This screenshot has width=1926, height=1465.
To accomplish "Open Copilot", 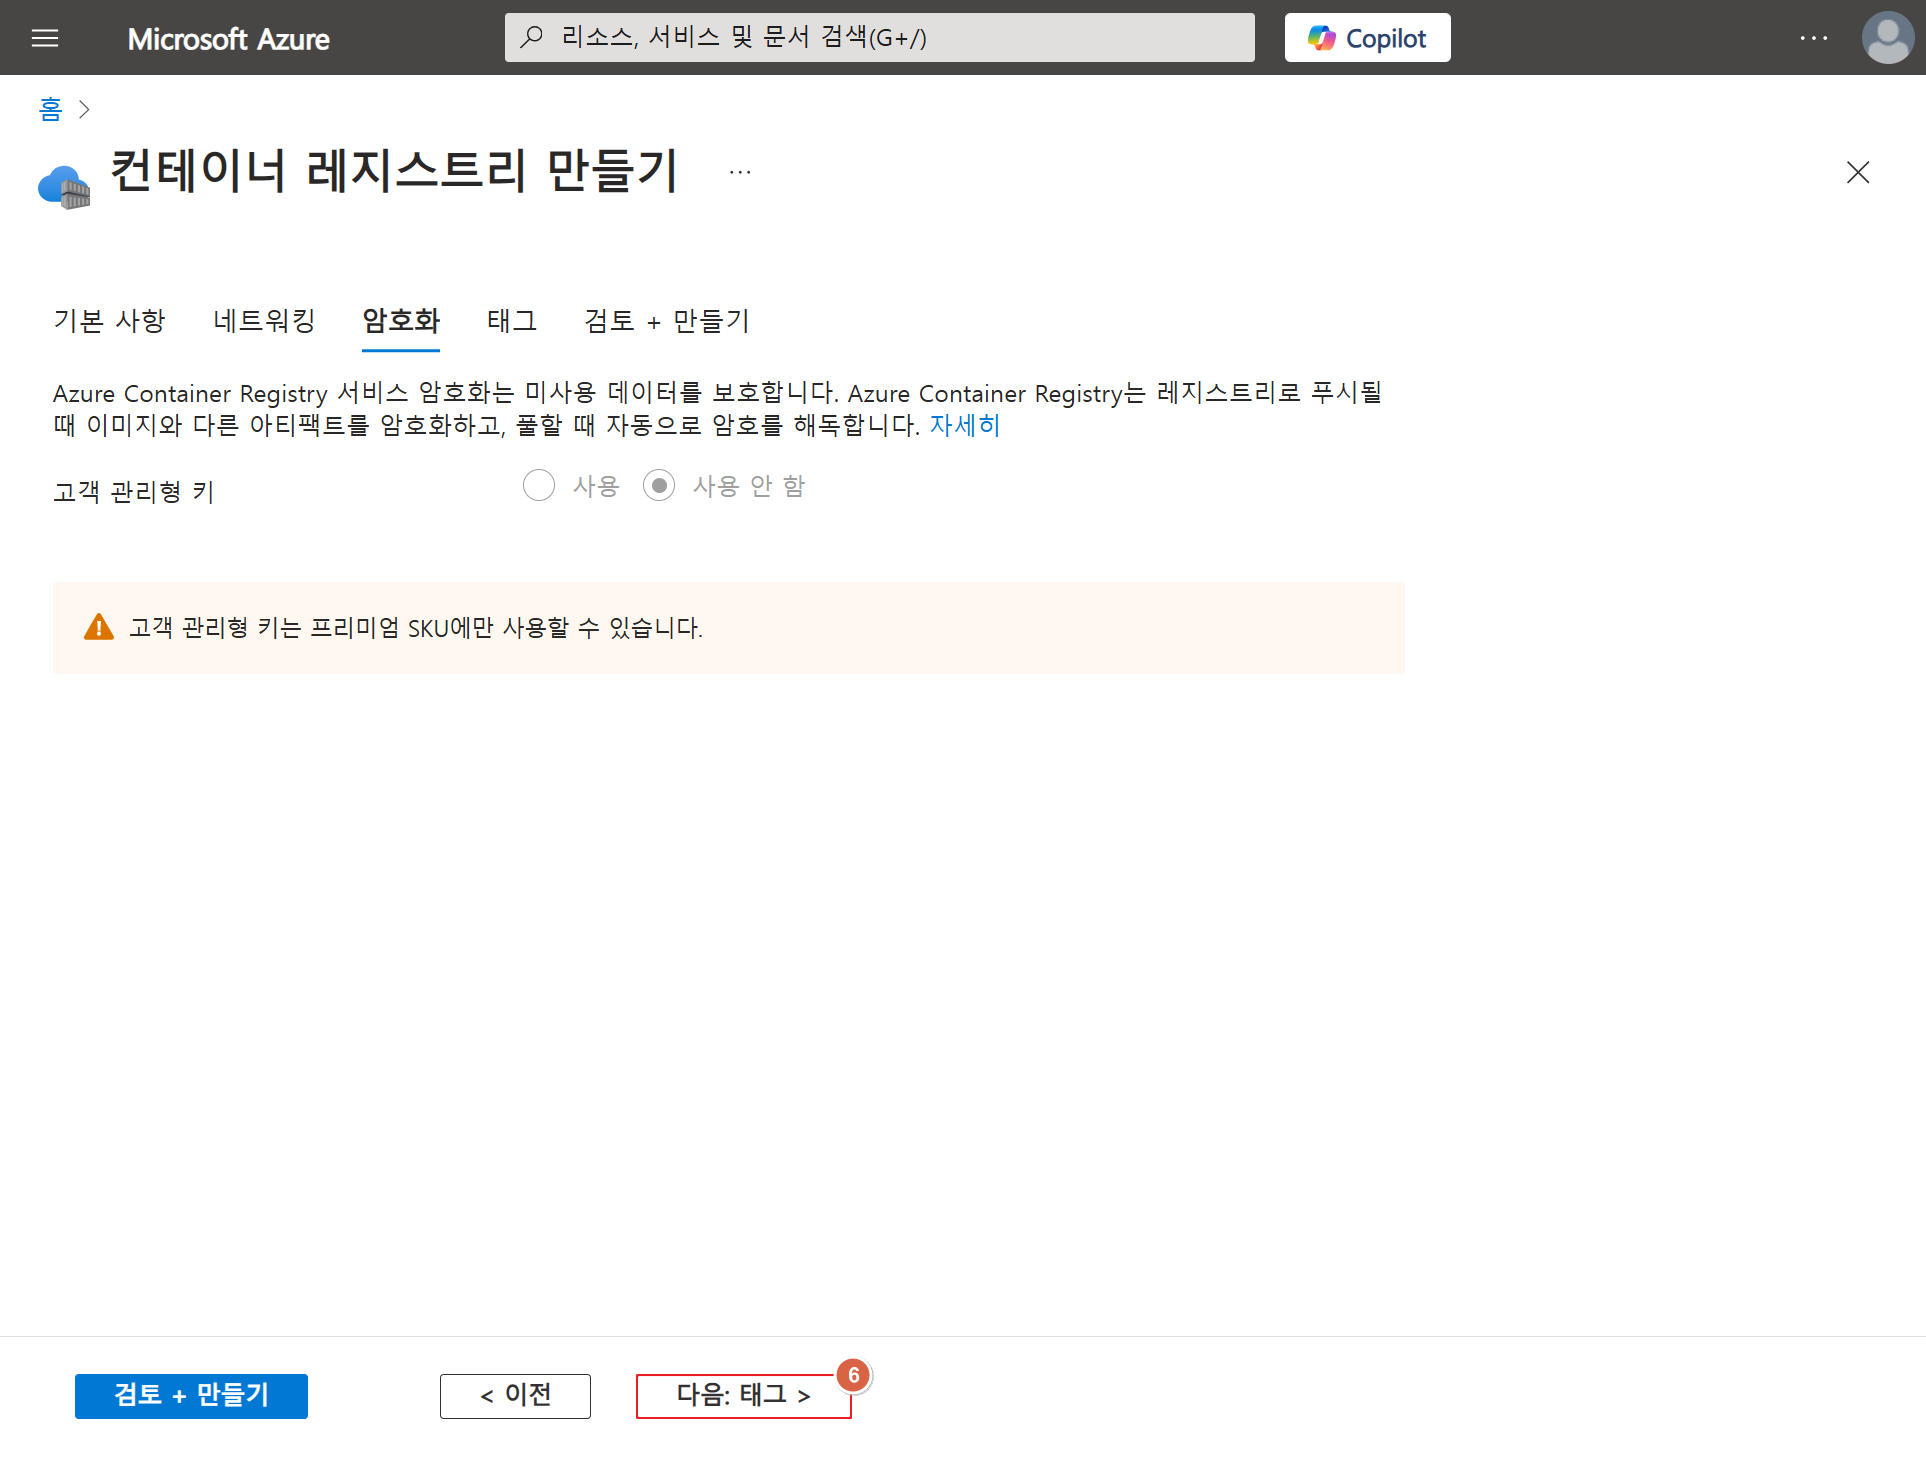I will [x=1367, y=37].
